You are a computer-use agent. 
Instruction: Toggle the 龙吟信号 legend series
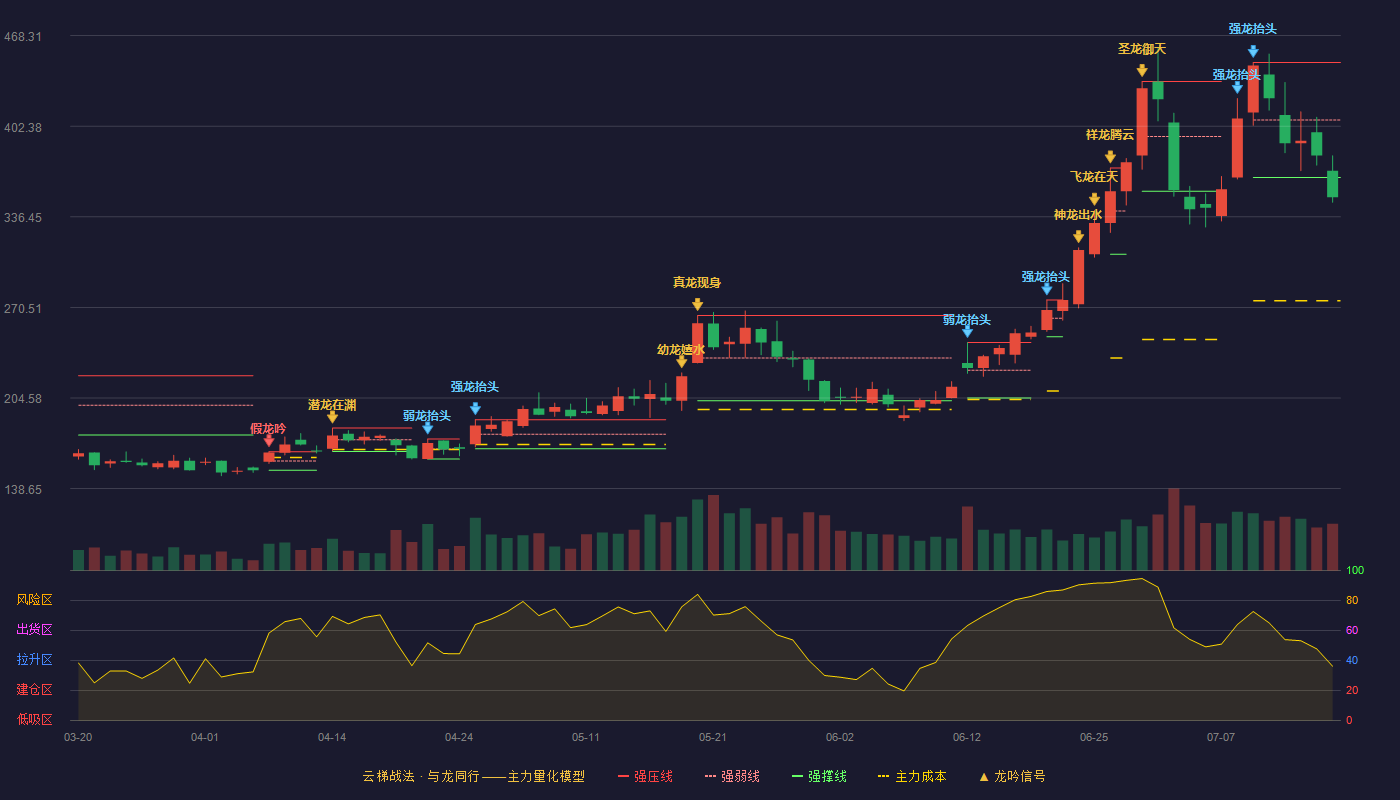pyautogui.click(x=1011, y=776)
